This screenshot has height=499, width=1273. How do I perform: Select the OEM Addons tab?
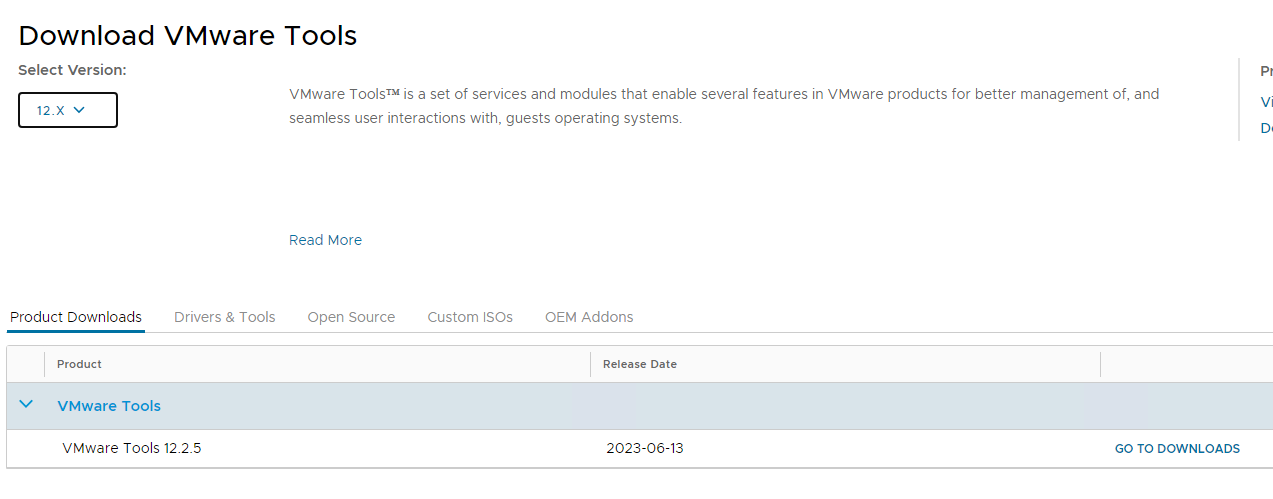coord(589,317)
